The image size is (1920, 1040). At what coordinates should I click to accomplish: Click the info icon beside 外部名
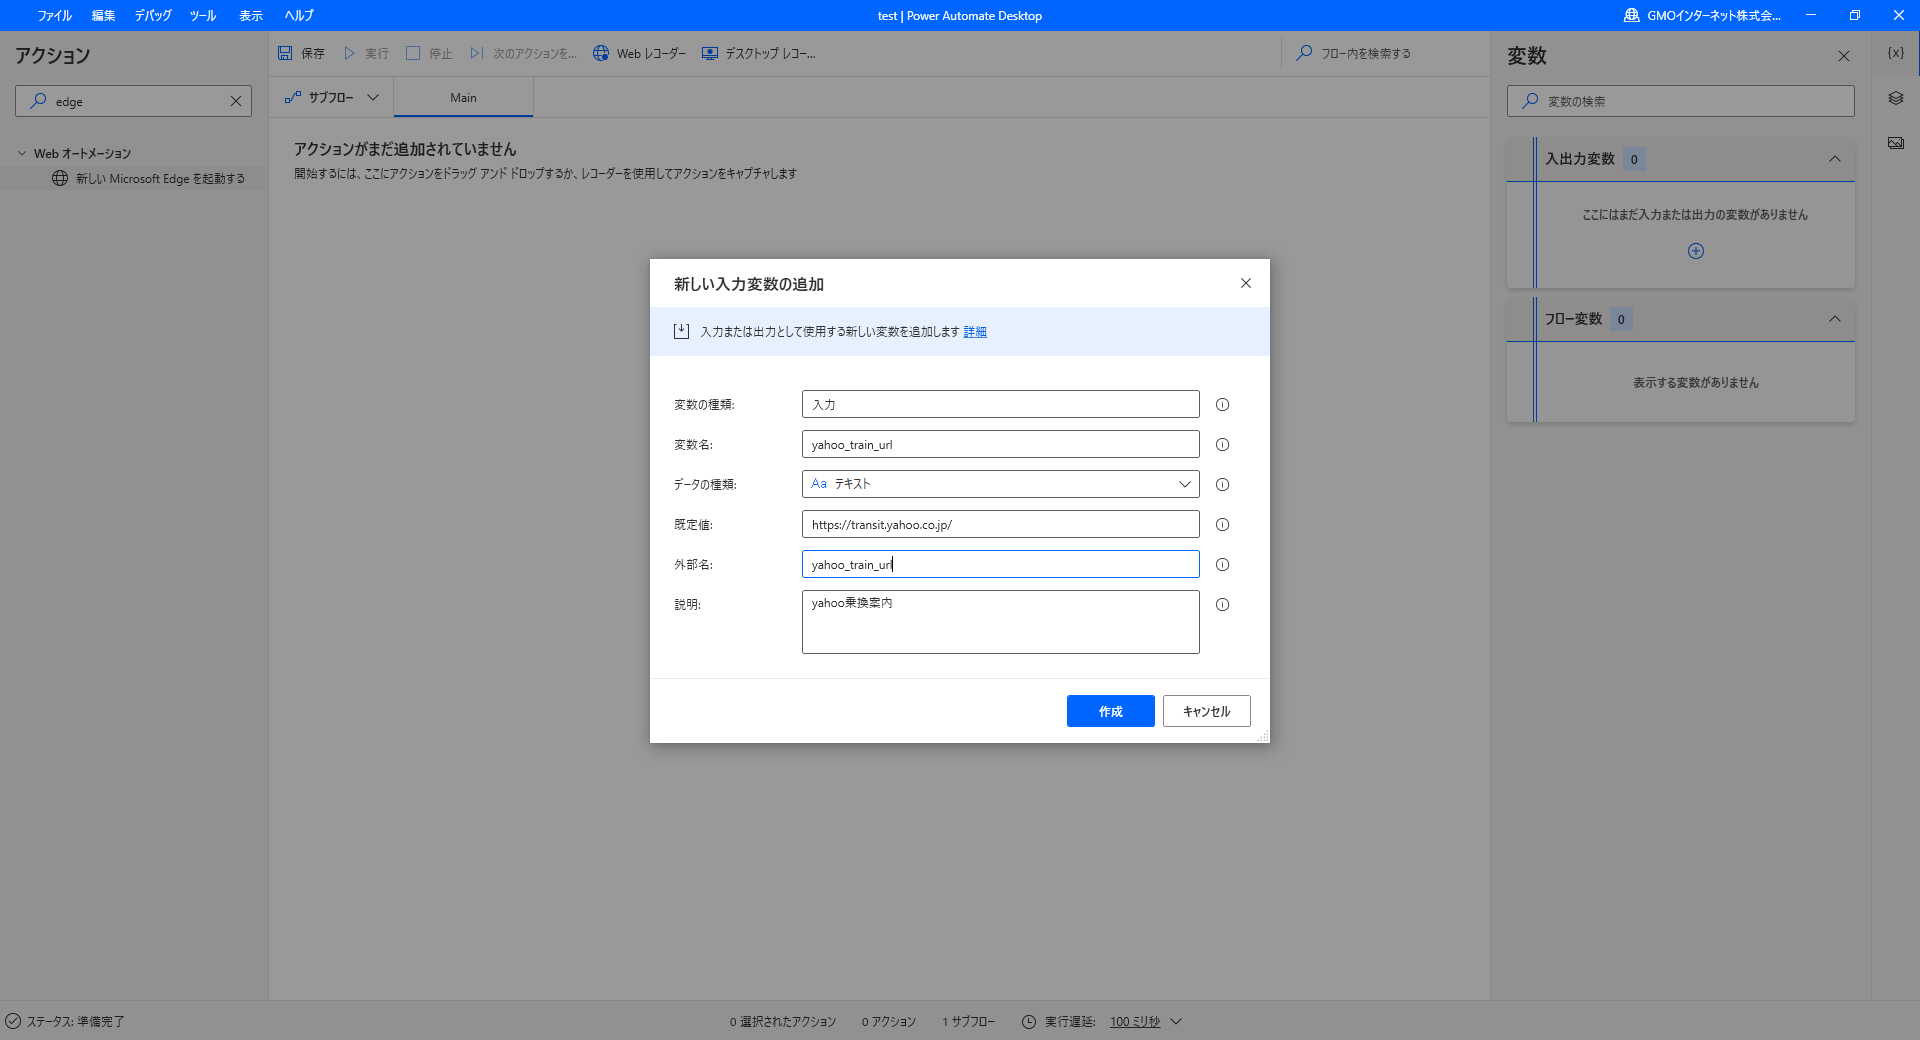(x=1222, y=565)
